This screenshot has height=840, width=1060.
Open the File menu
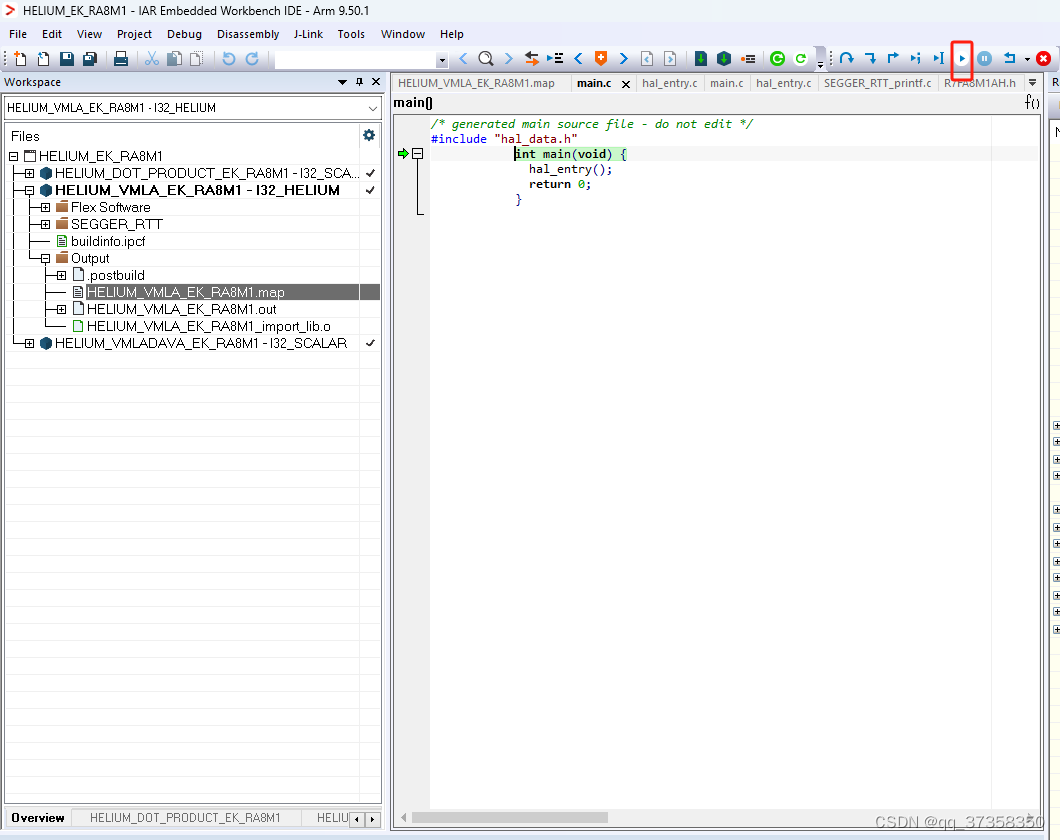[x=18, y=34]
